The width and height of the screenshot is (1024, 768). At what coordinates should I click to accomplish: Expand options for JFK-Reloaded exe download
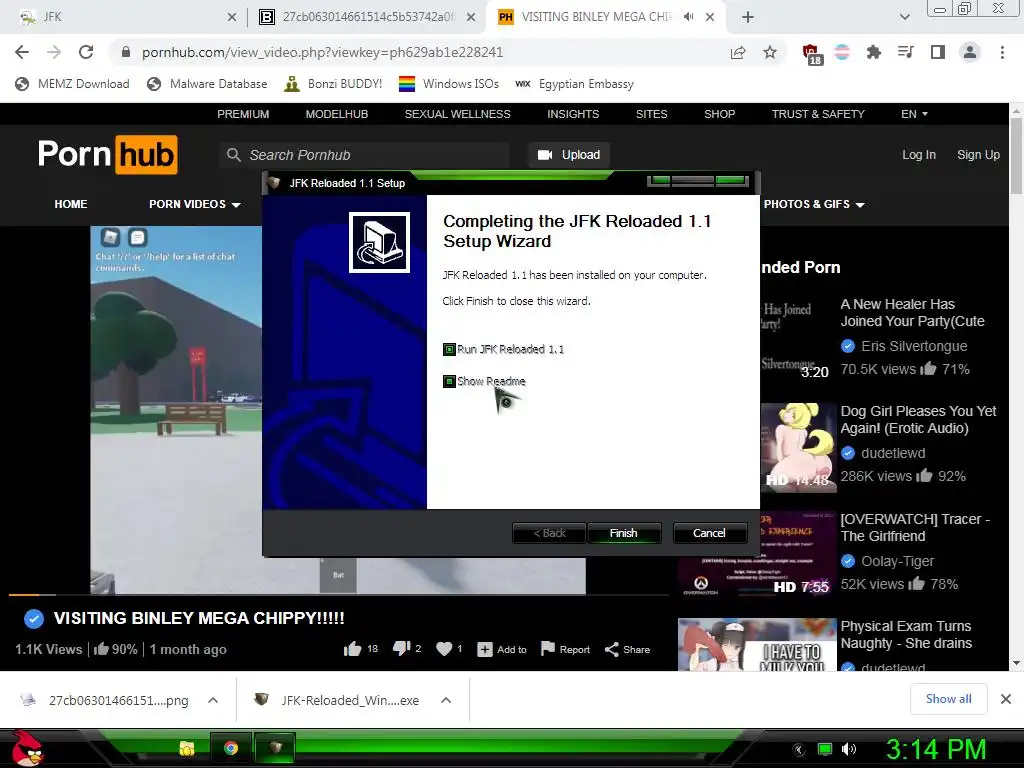tap(446, 700)
